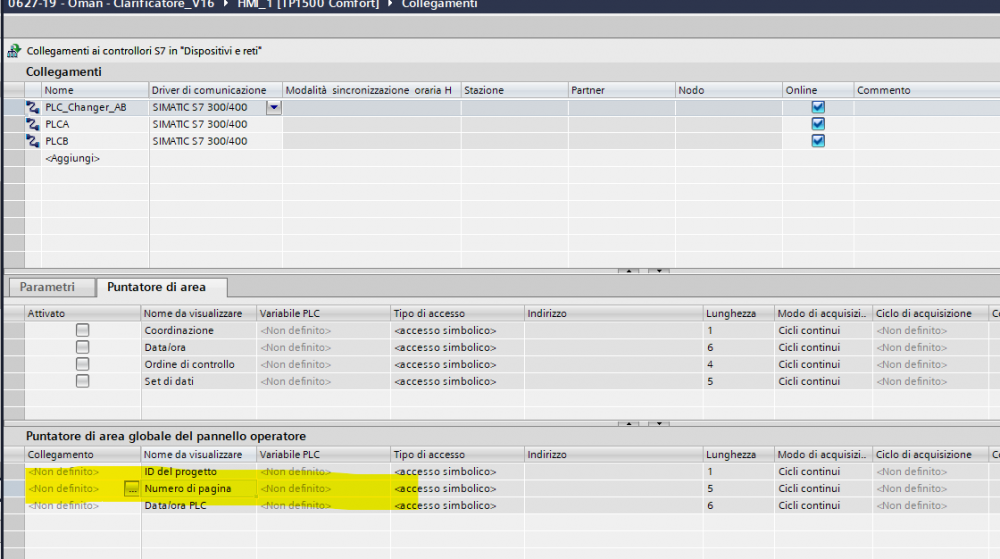Screen dimensions: 1000x559
Task: Click the up arrow on the Collegamenti splitter
Action: point(628,271)
